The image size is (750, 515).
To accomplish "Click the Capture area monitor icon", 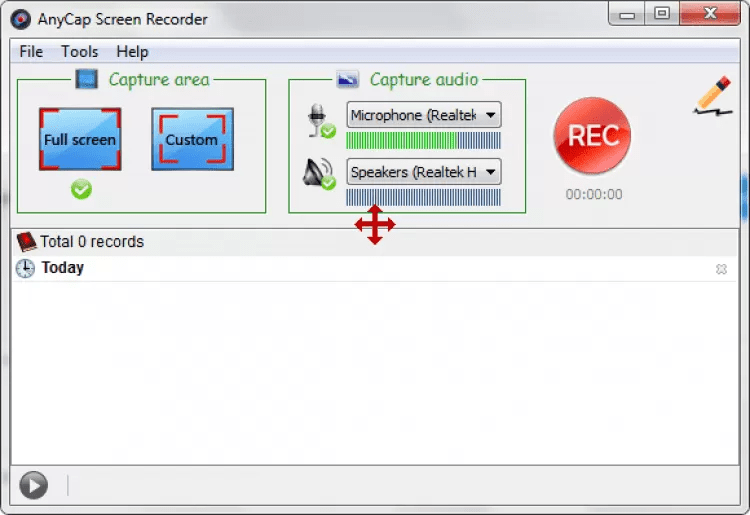I will [x=87, y=79].
